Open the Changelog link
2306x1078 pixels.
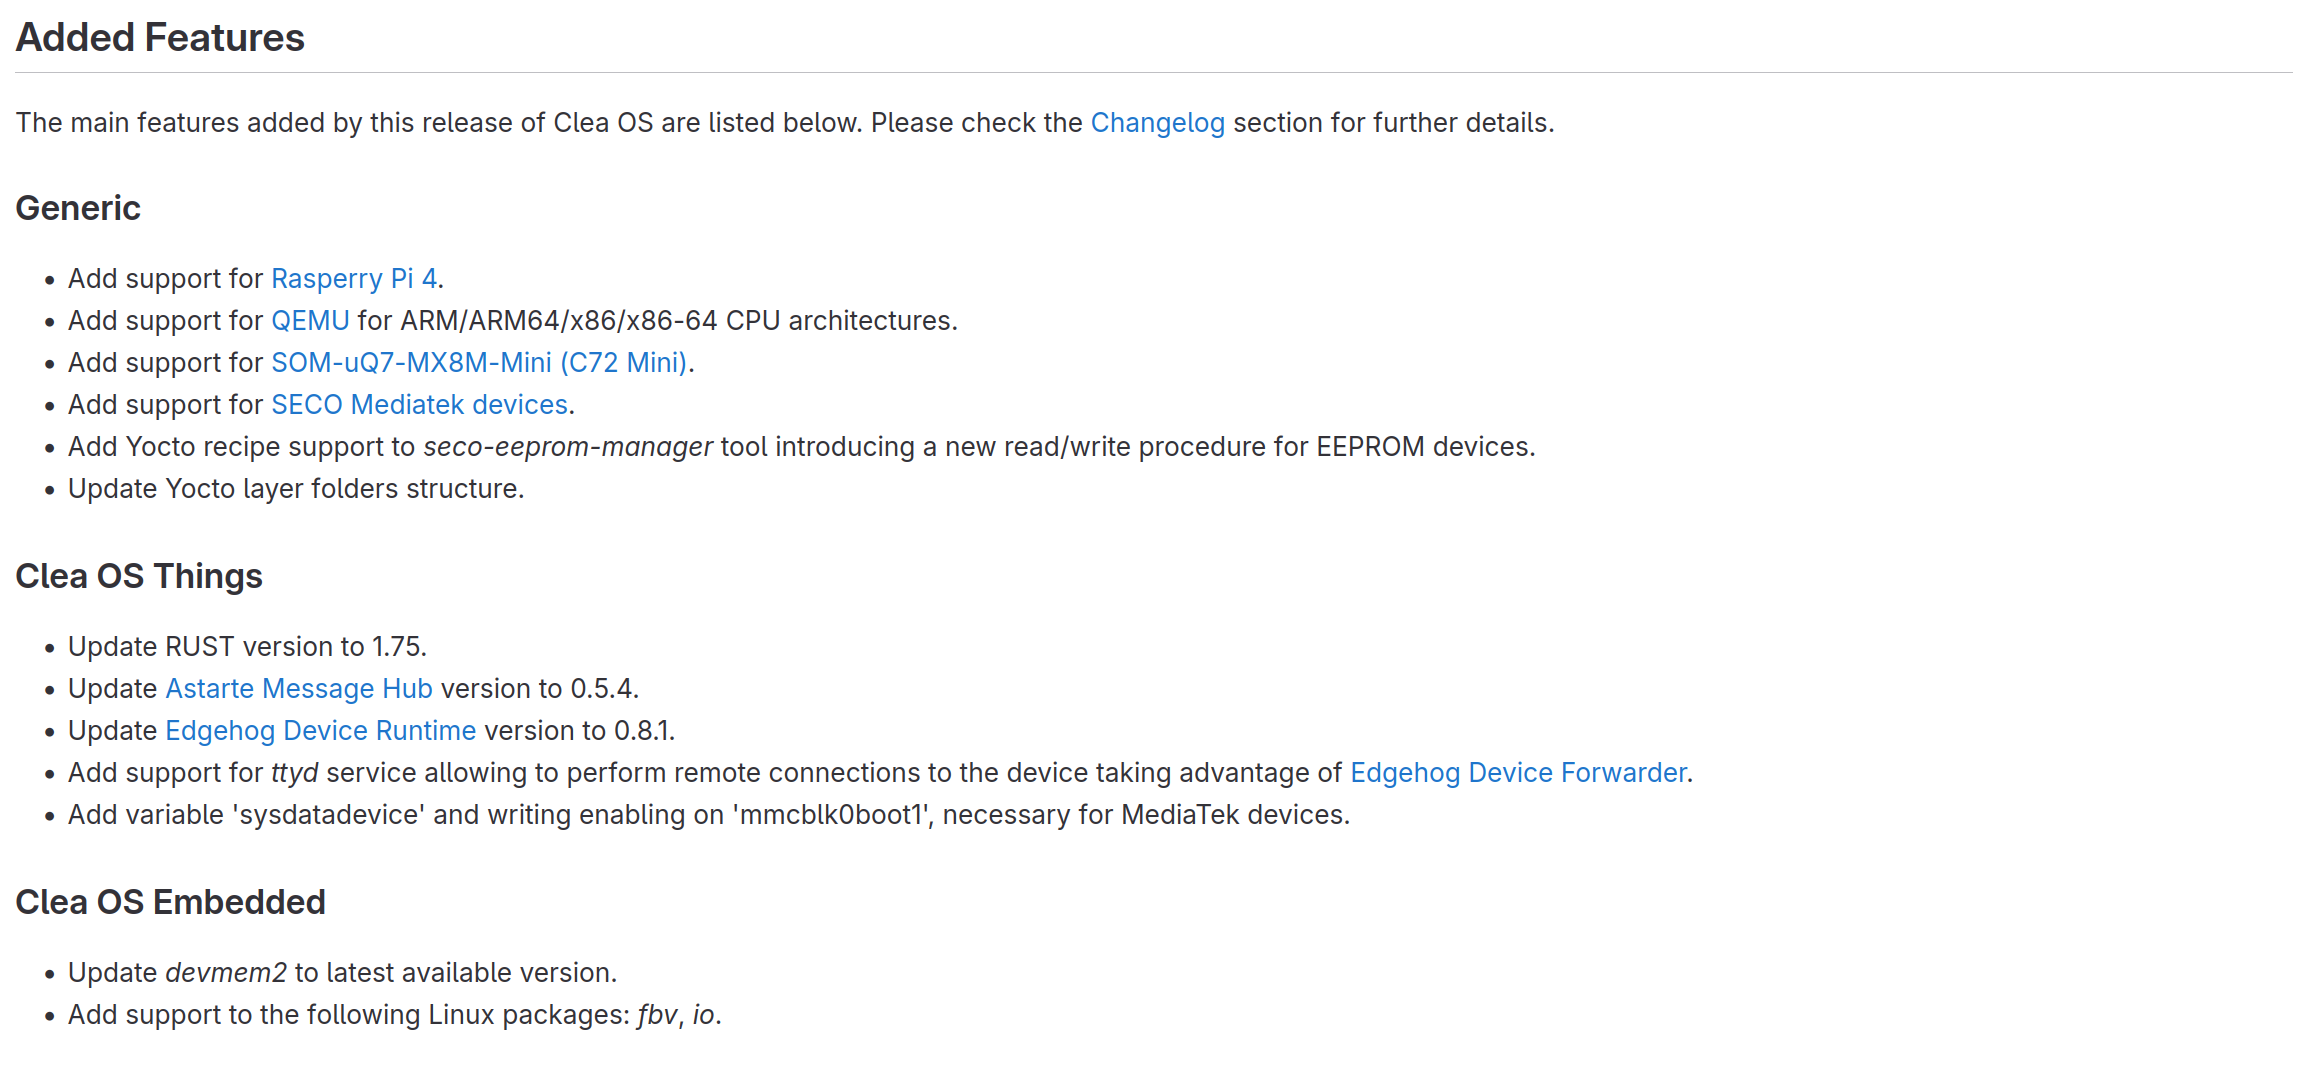pyautogui.click(x=1157, y=123)
